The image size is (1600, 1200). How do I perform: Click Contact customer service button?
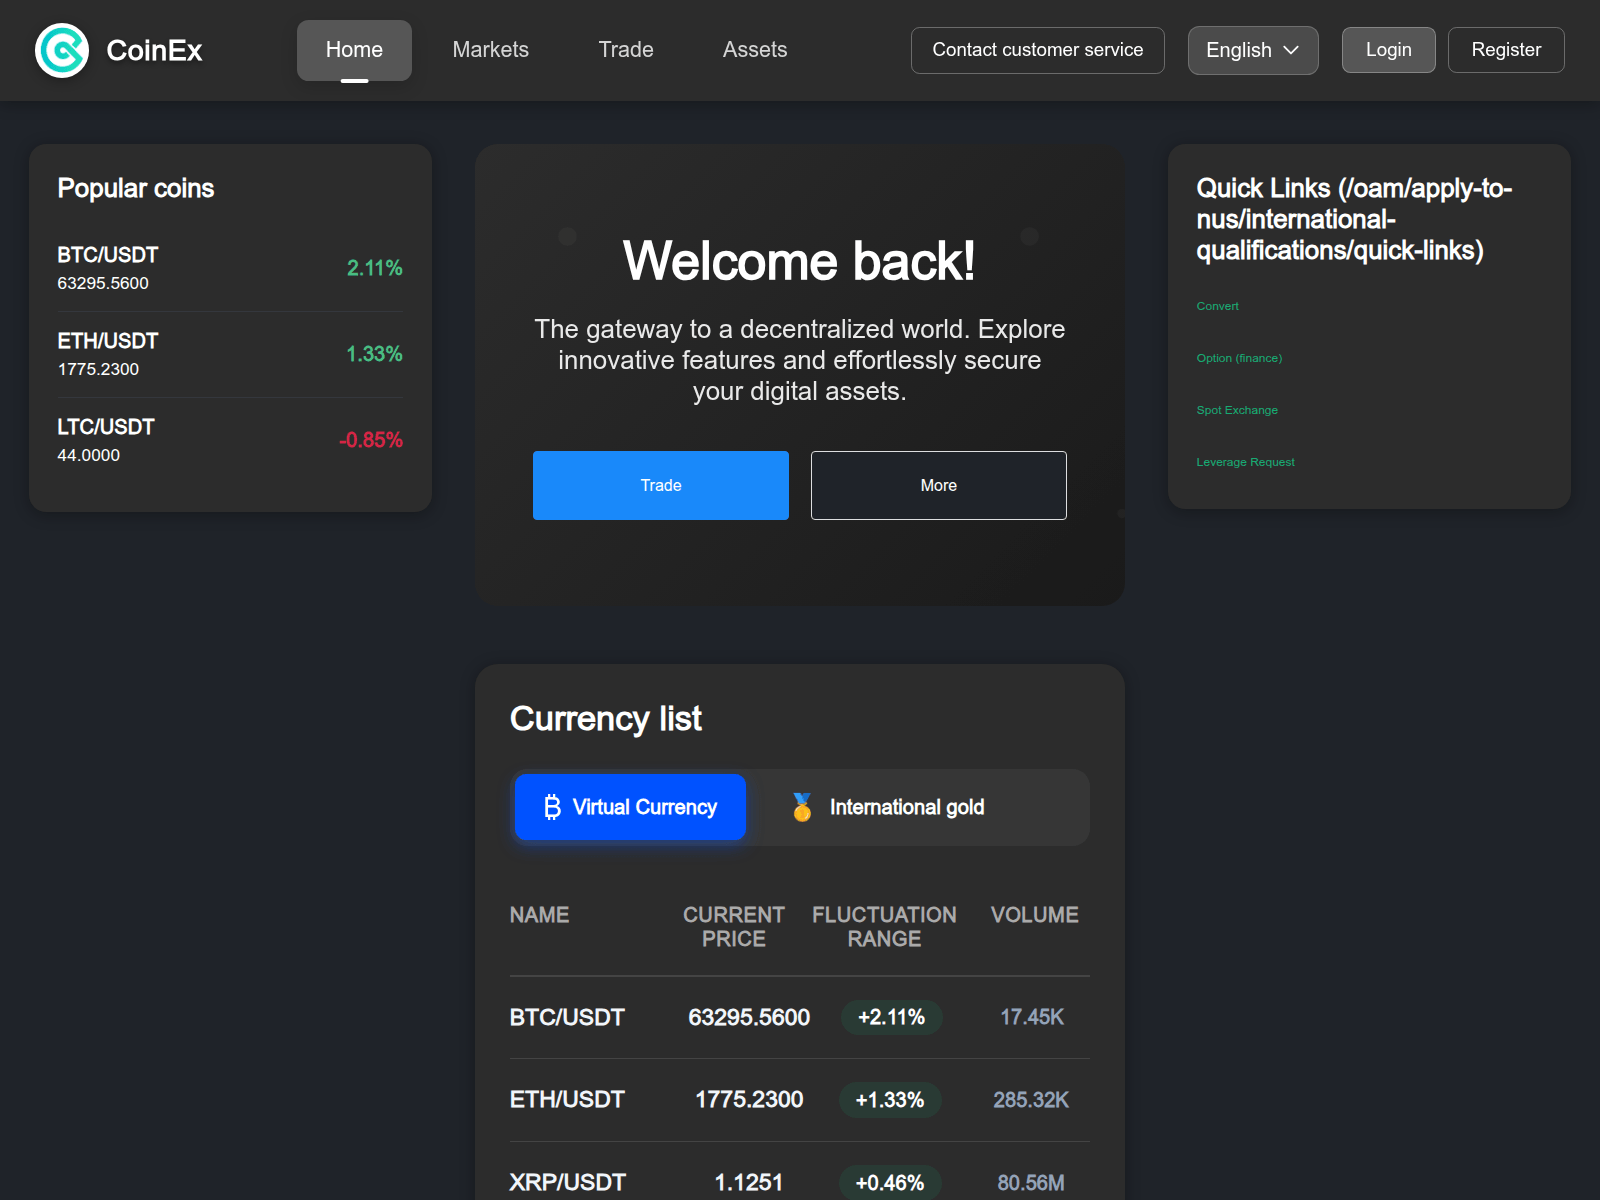[x=1038, y=50]
